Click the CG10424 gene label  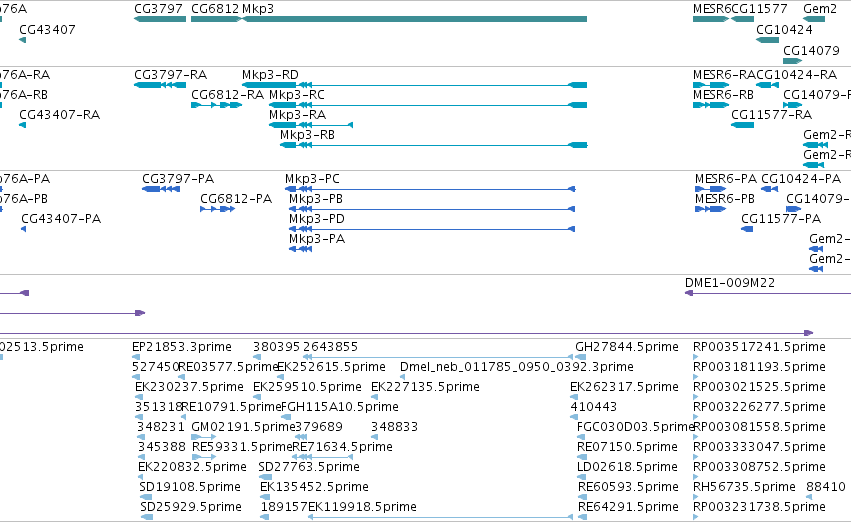(x=784, y=29)
